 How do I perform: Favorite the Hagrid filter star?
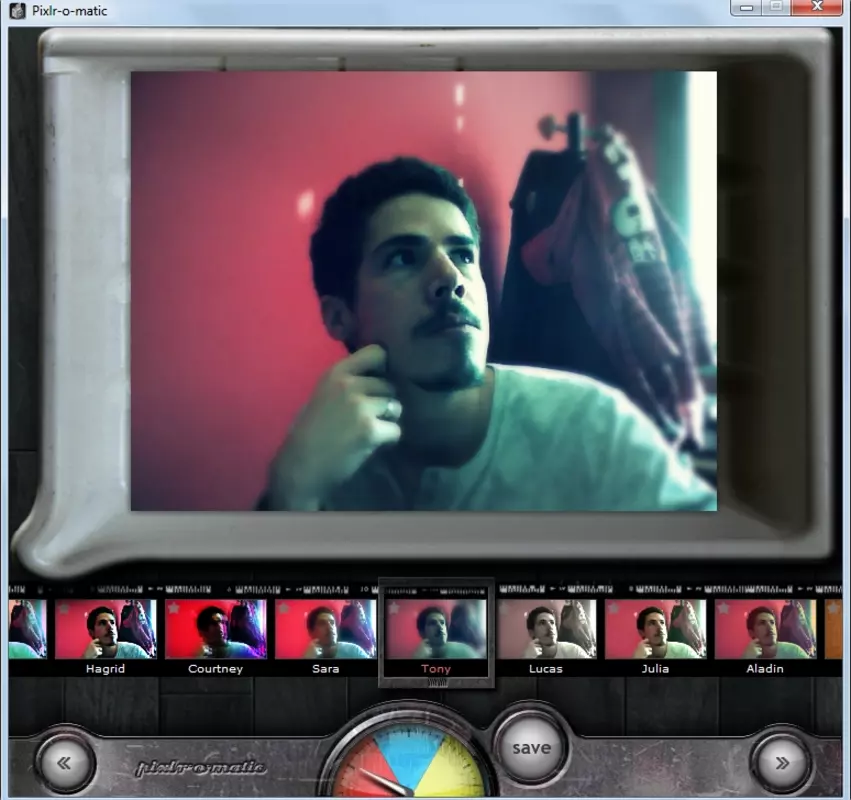pyautogui.click(x=65, y=609)
